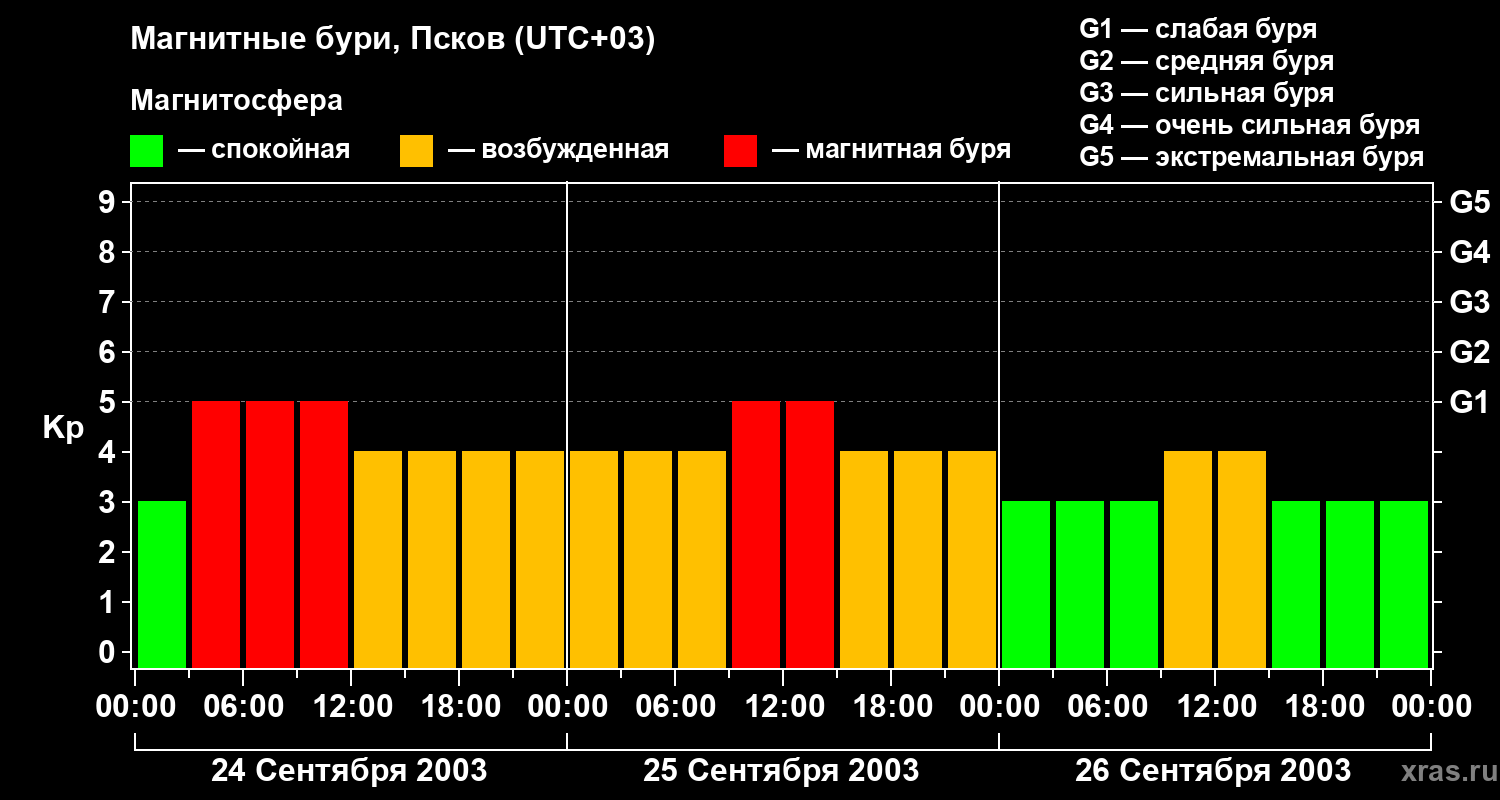Click the red 03:00–06:00 bar on 24 Сентября

(216, 535)
